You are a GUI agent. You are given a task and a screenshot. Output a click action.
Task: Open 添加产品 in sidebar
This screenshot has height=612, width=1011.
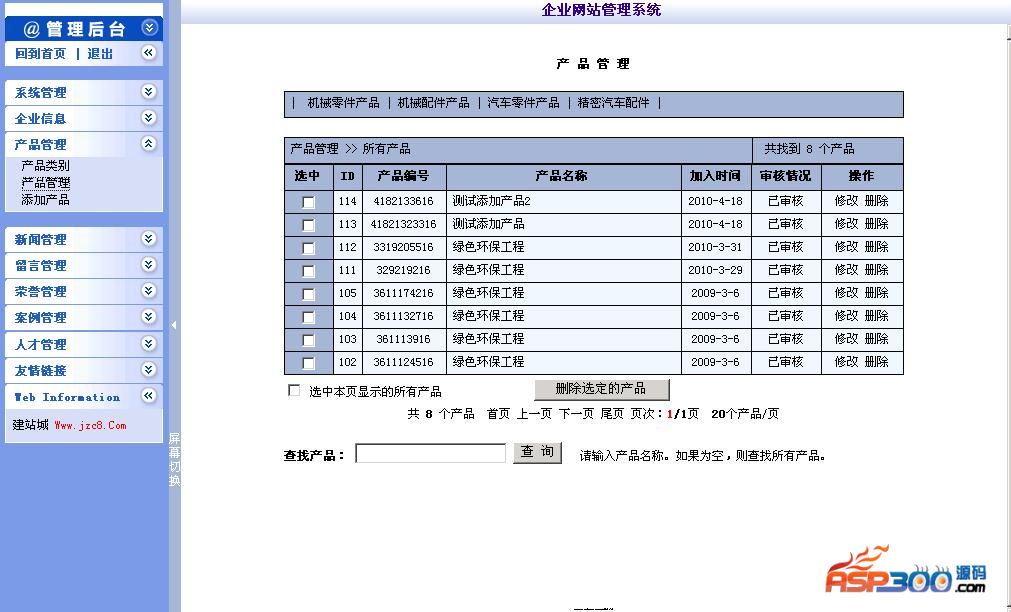45,200
